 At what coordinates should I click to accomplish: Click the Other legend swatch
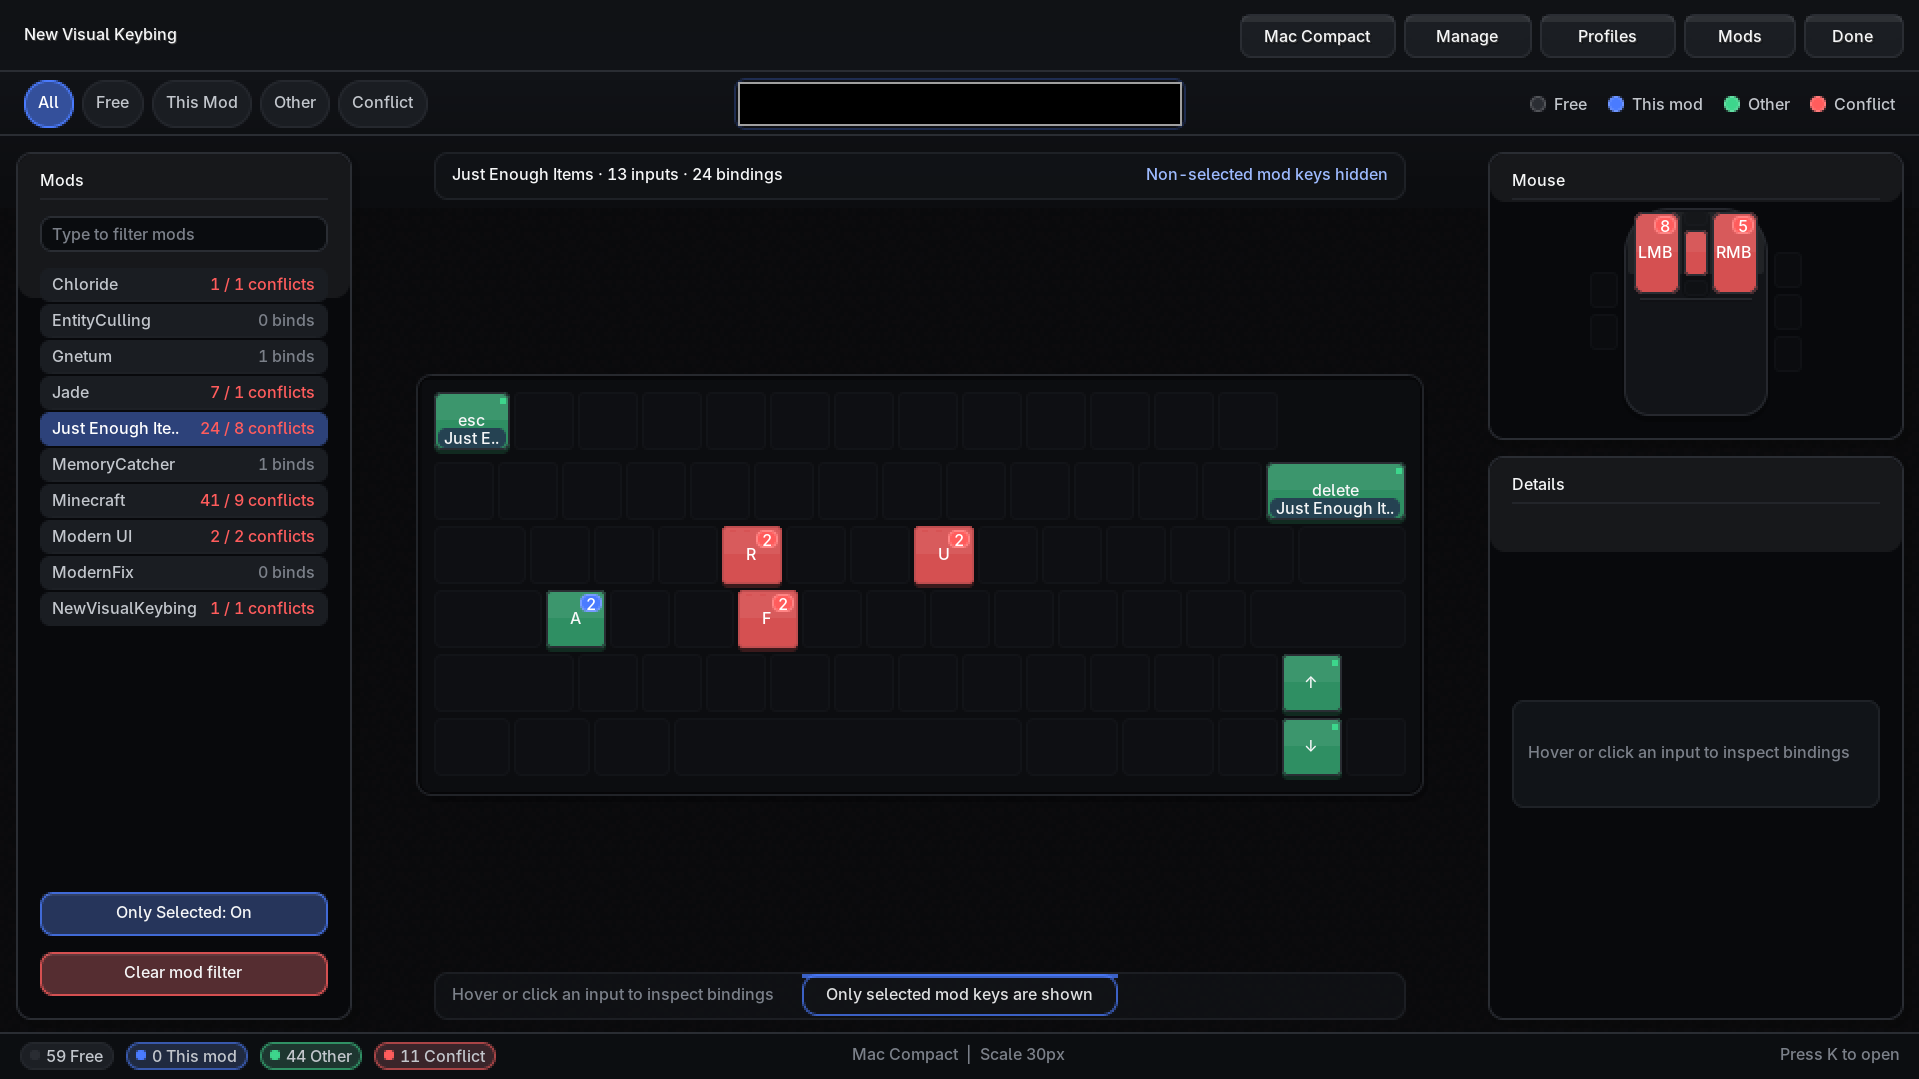(1732, 104)
